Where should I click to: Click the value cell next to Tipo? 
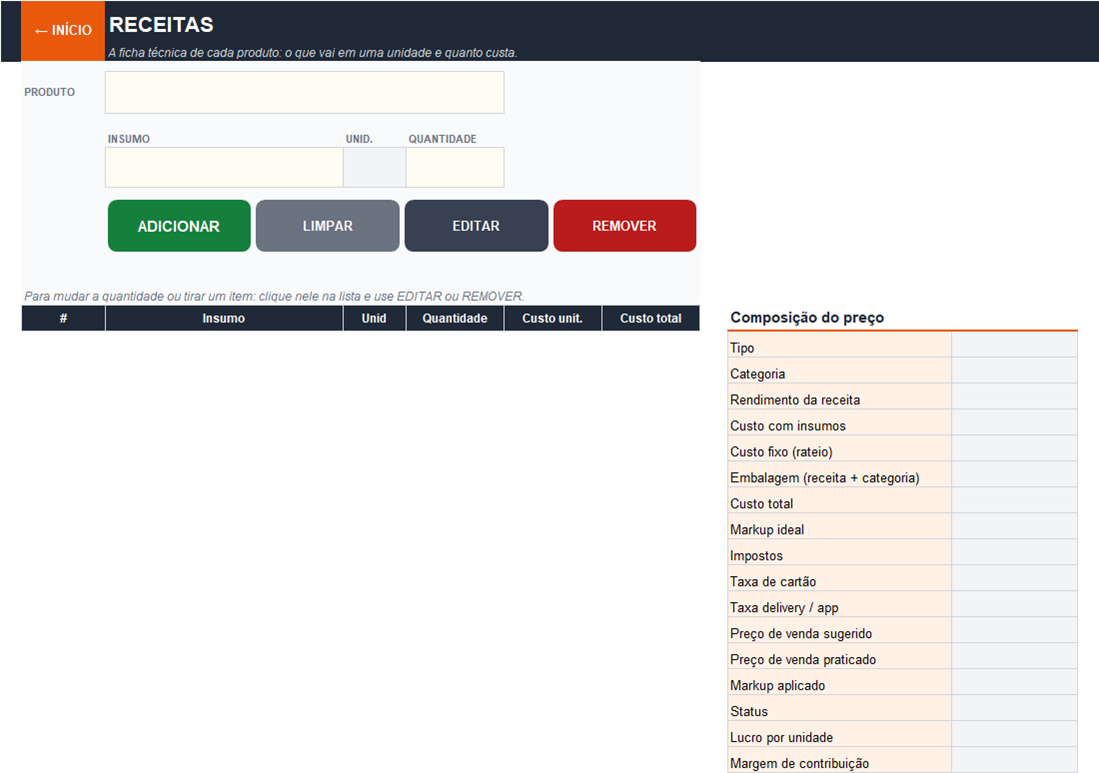pos(1014,346)
